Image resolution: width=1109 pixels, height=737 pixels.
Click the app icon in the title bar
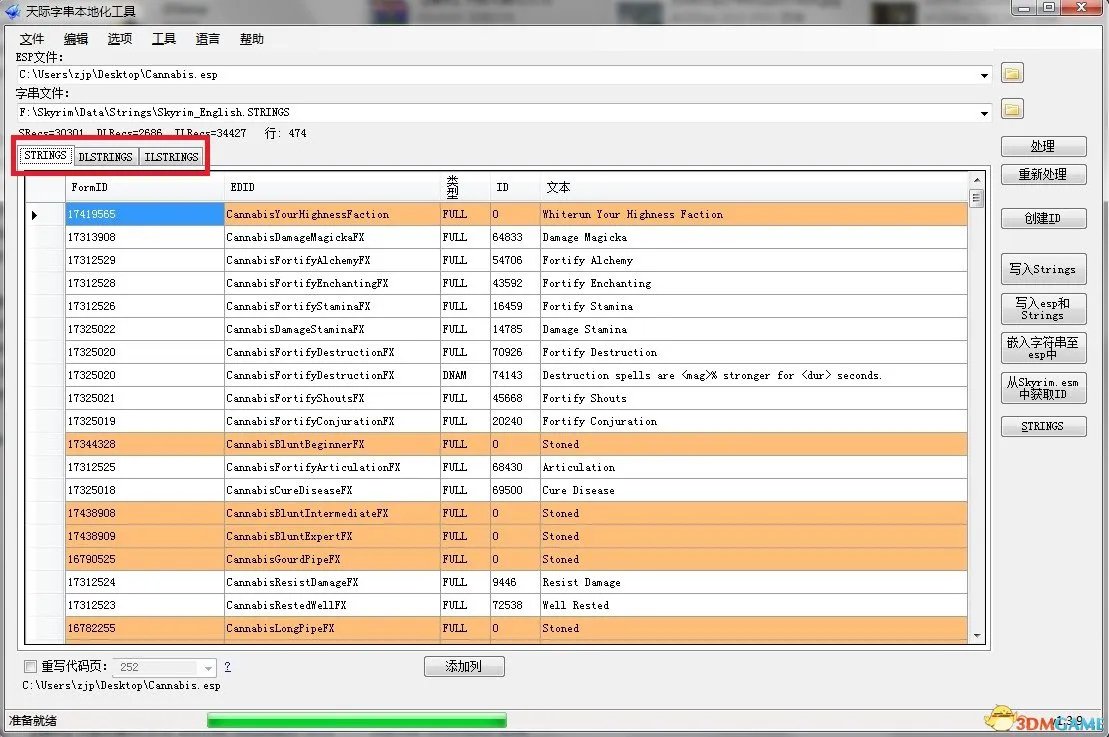[13, 11]
